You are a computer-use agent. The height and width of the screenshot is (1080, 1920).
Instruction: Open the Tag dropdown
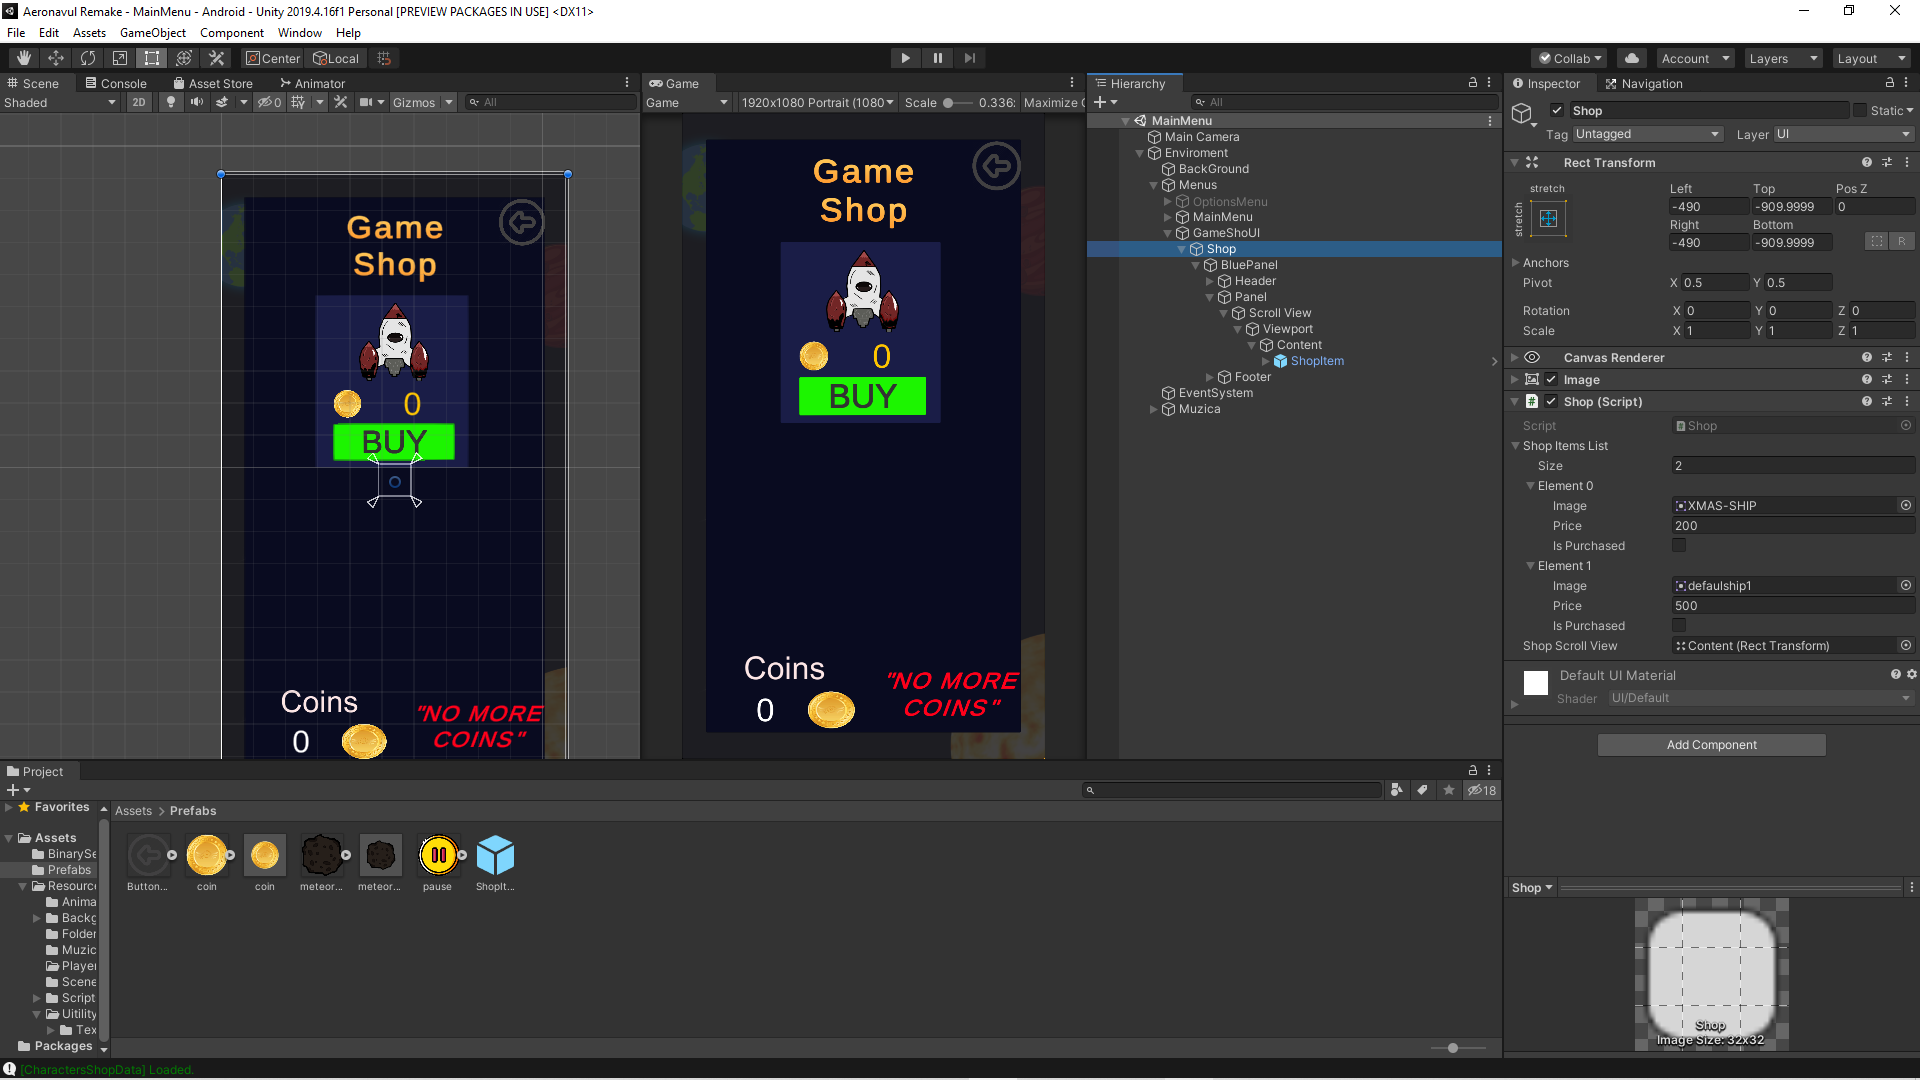1646,134
